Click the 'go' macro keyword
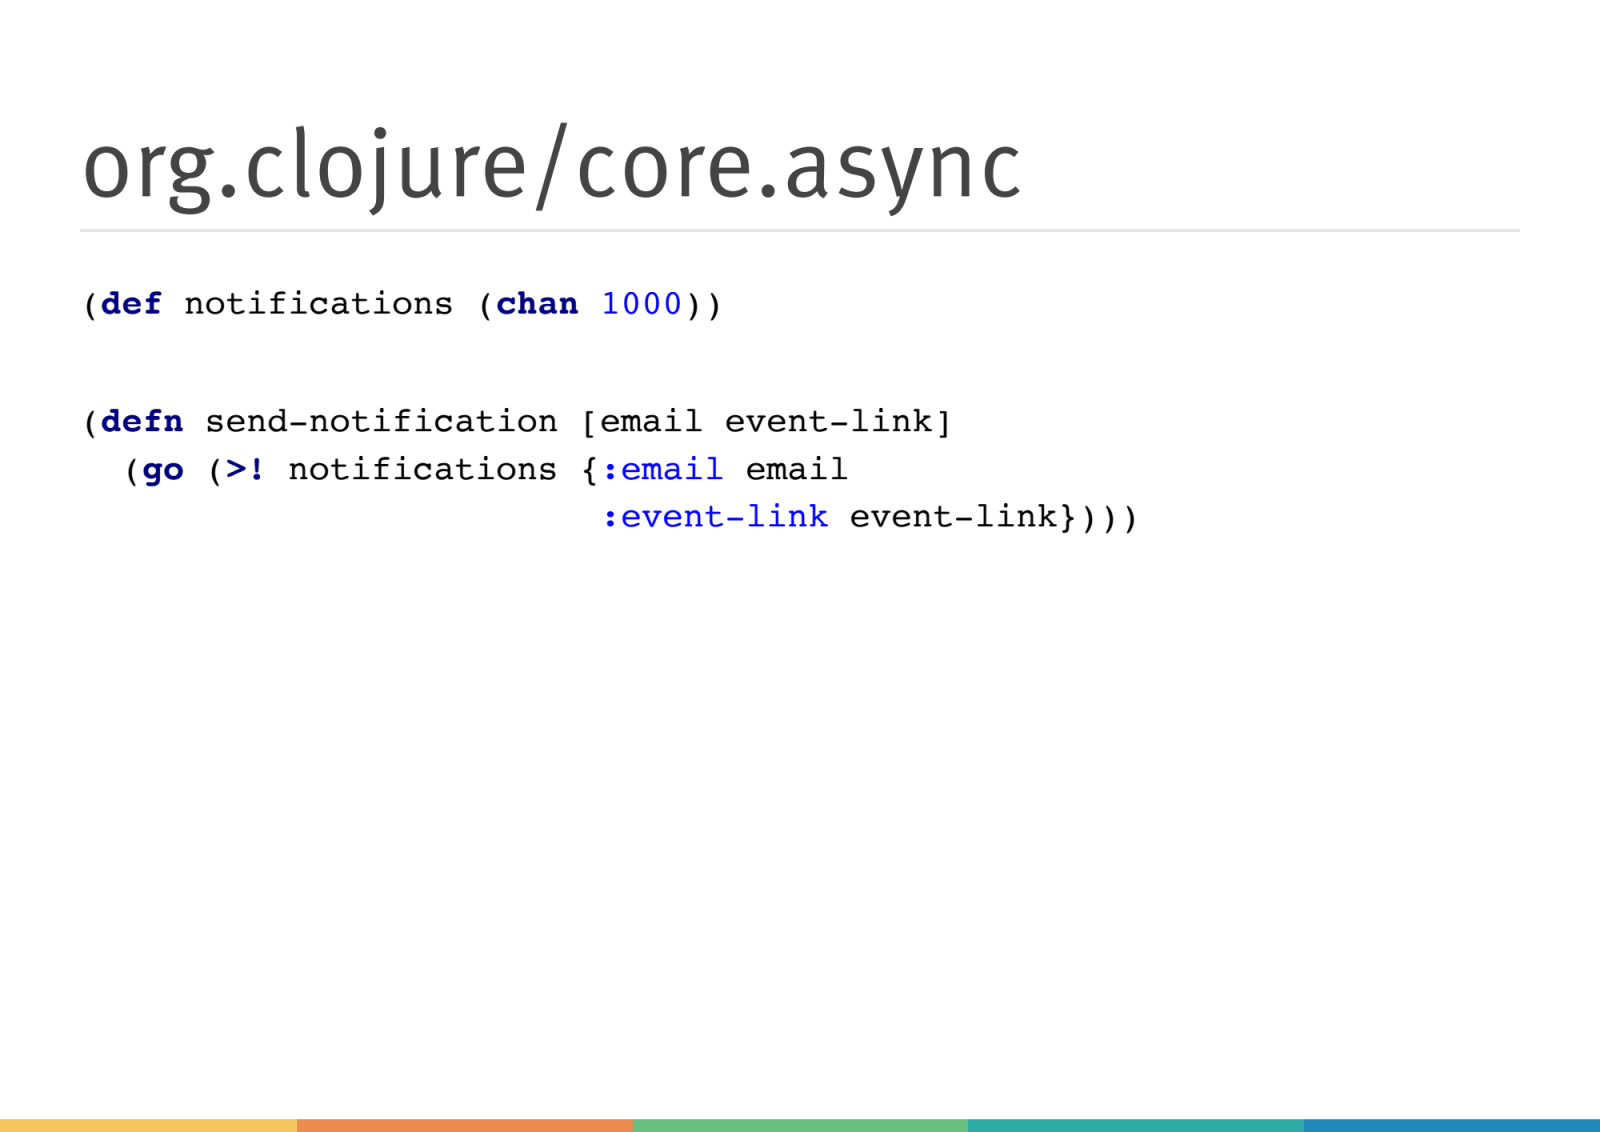1600x1132 pixels. tap(163, 470)
